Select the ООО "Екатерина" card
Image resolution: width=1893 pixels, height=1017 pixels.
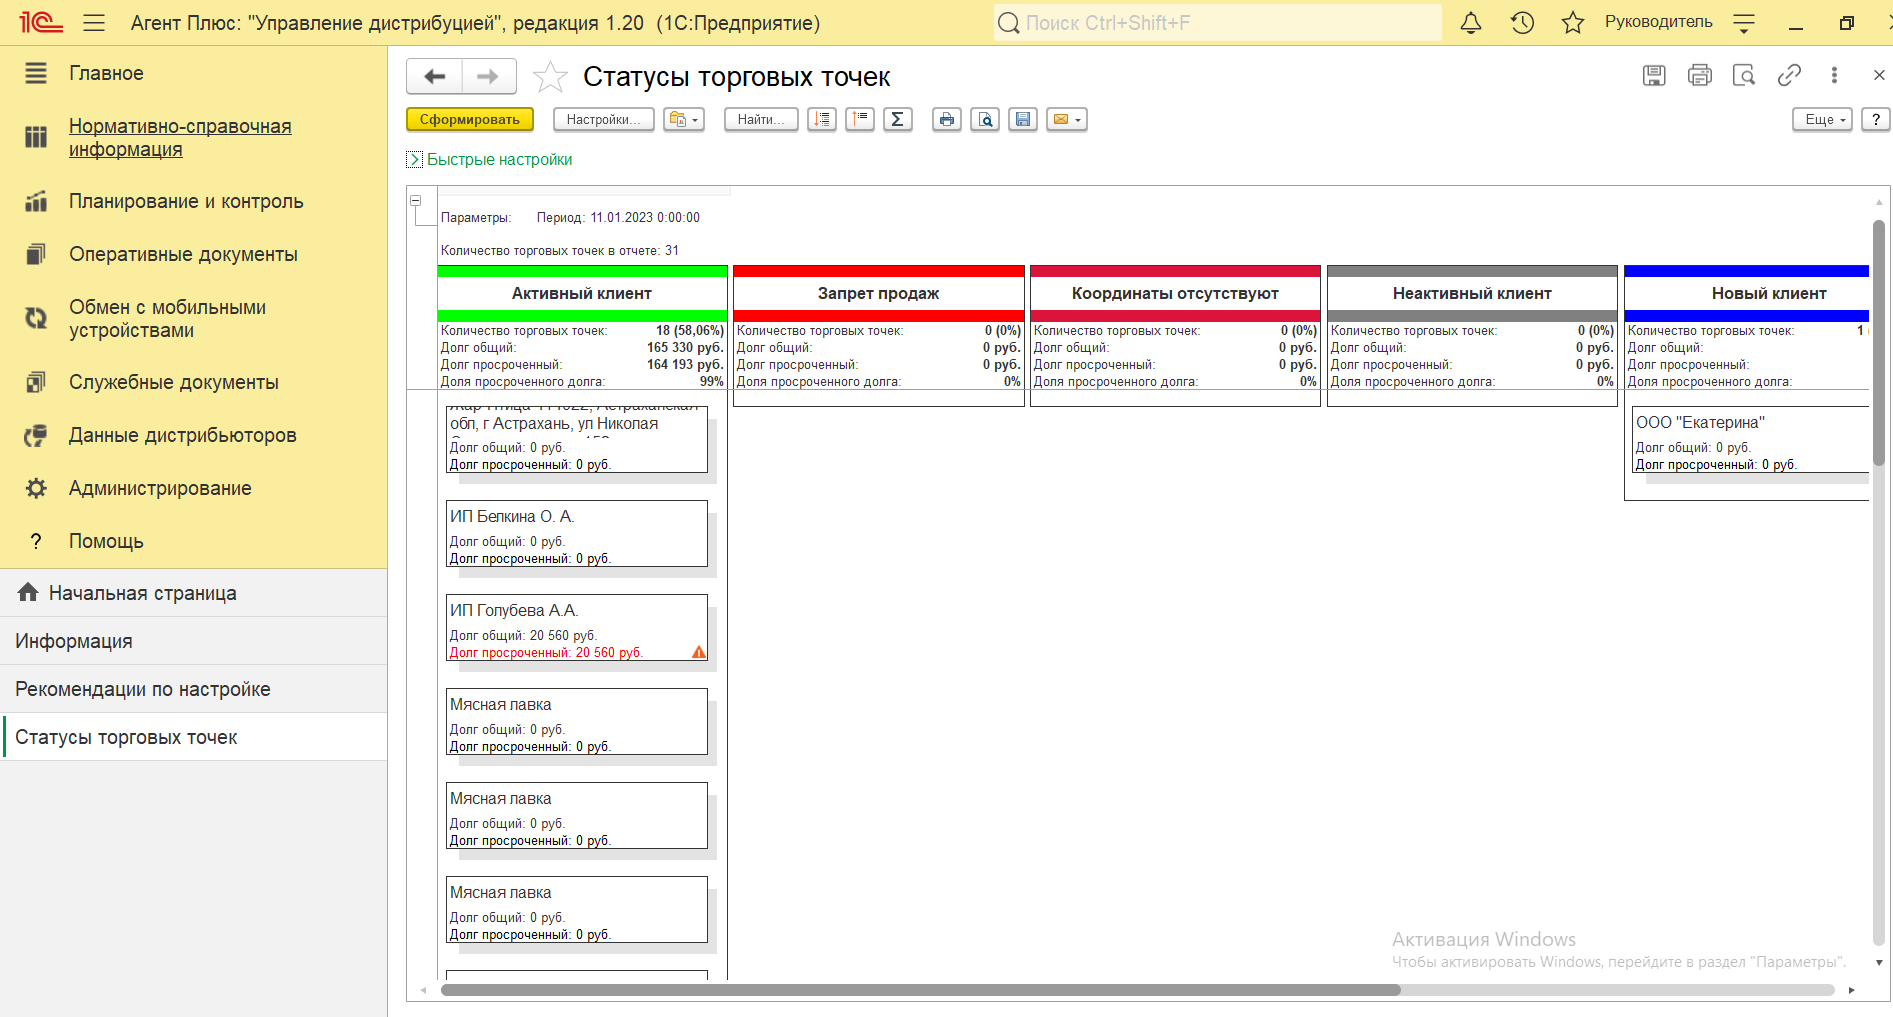pyautogui.click(x=1751, y=440)
